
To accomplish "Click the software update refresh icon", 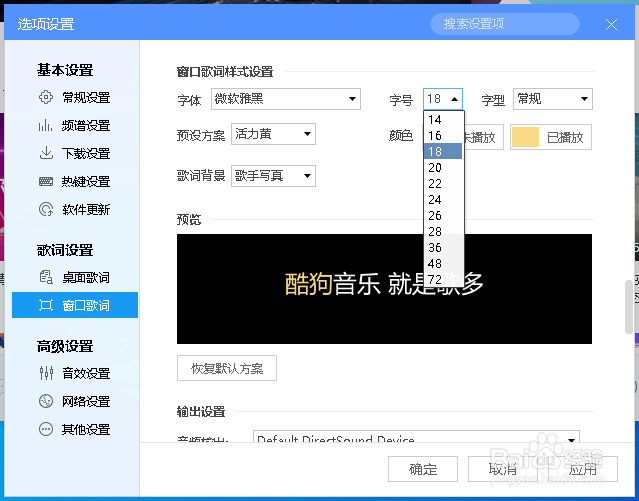I will pyautogui.click(x=46, y=210).
